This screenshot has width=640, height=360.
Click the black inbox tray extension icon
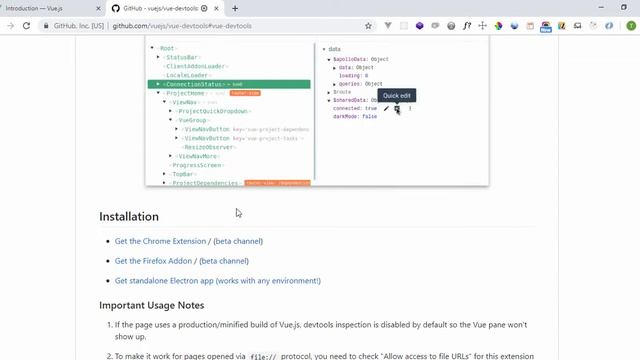(x=577, y=26)
